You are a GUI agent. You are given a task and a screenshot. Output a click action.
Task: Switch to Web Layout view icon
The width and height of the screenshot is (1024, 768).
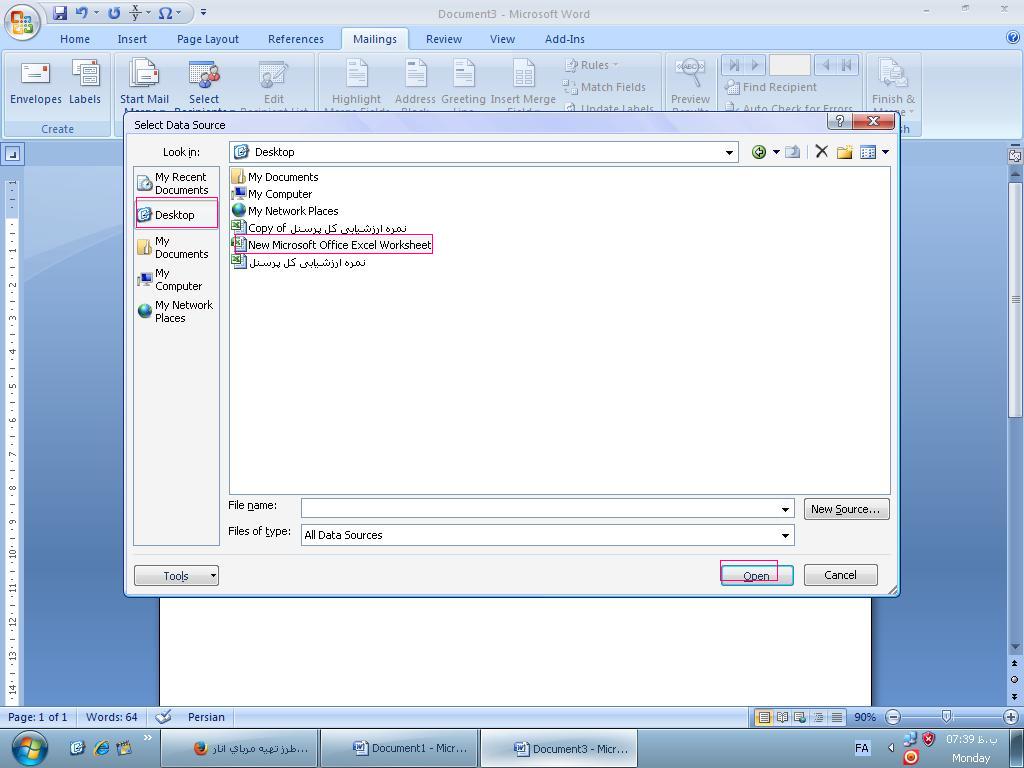[800, 717]
